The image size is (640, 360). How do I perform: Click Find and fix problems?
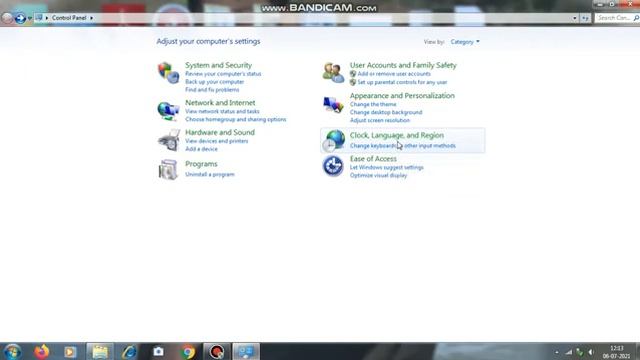tap(212, 90)
